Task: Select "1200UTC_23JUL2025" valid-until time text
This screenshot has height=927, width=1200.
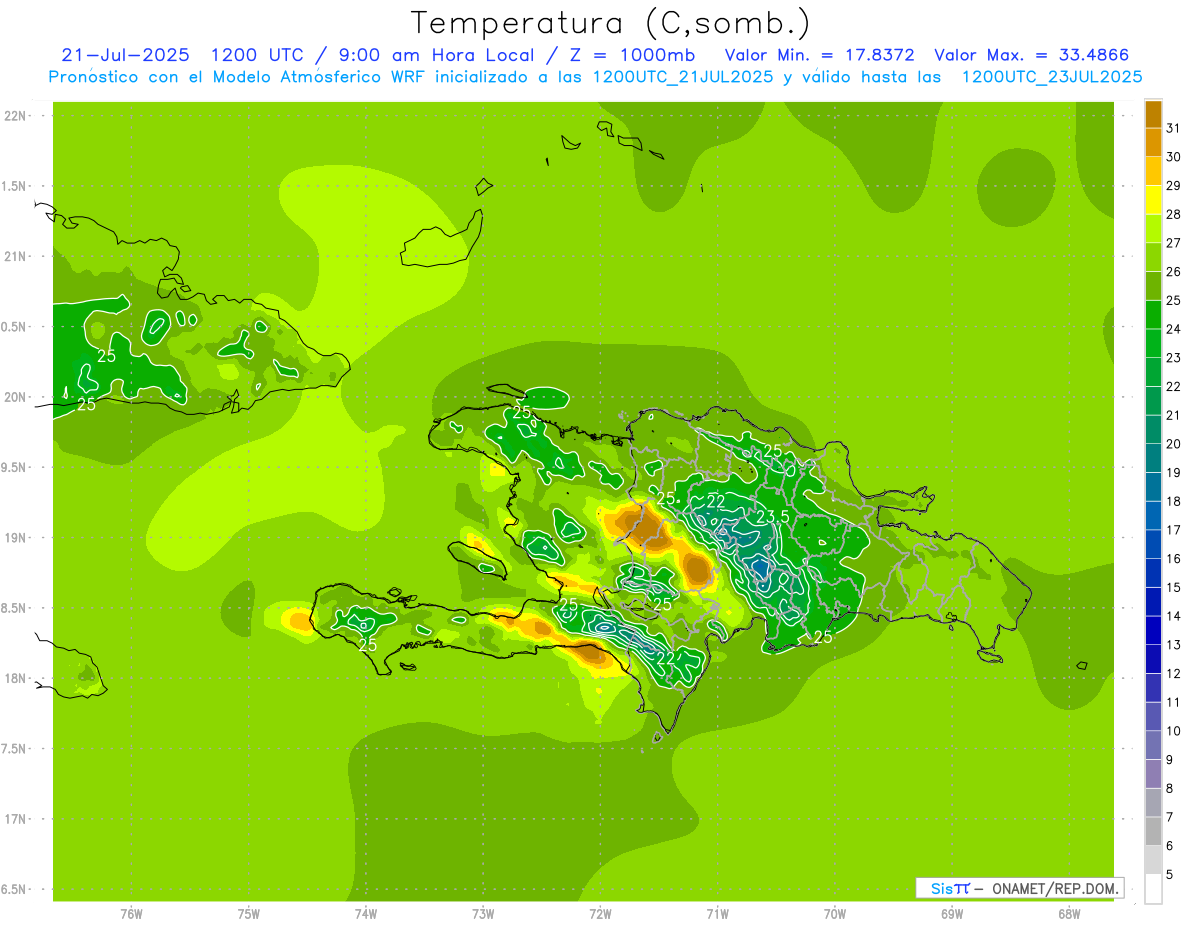Action: click(x=1052, y=77)
